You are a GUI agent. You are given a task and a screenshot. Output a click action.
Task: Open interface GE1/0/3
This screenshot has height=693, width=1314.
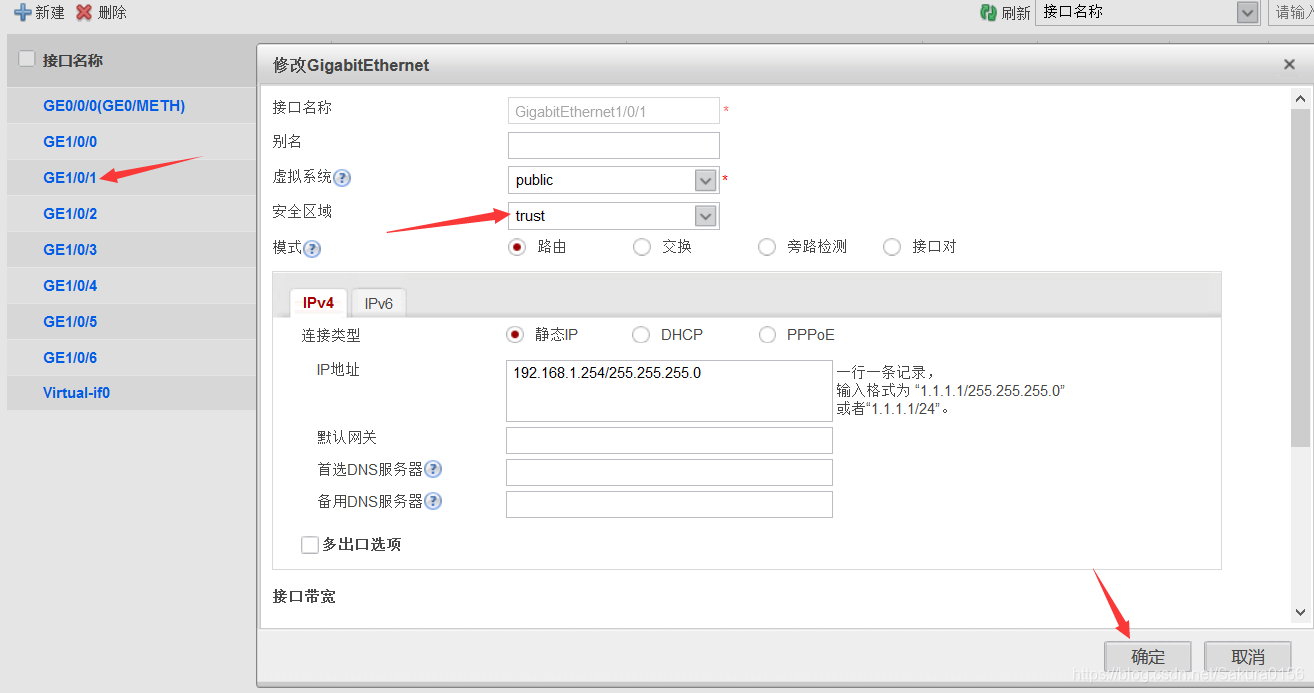click(70, 249)
